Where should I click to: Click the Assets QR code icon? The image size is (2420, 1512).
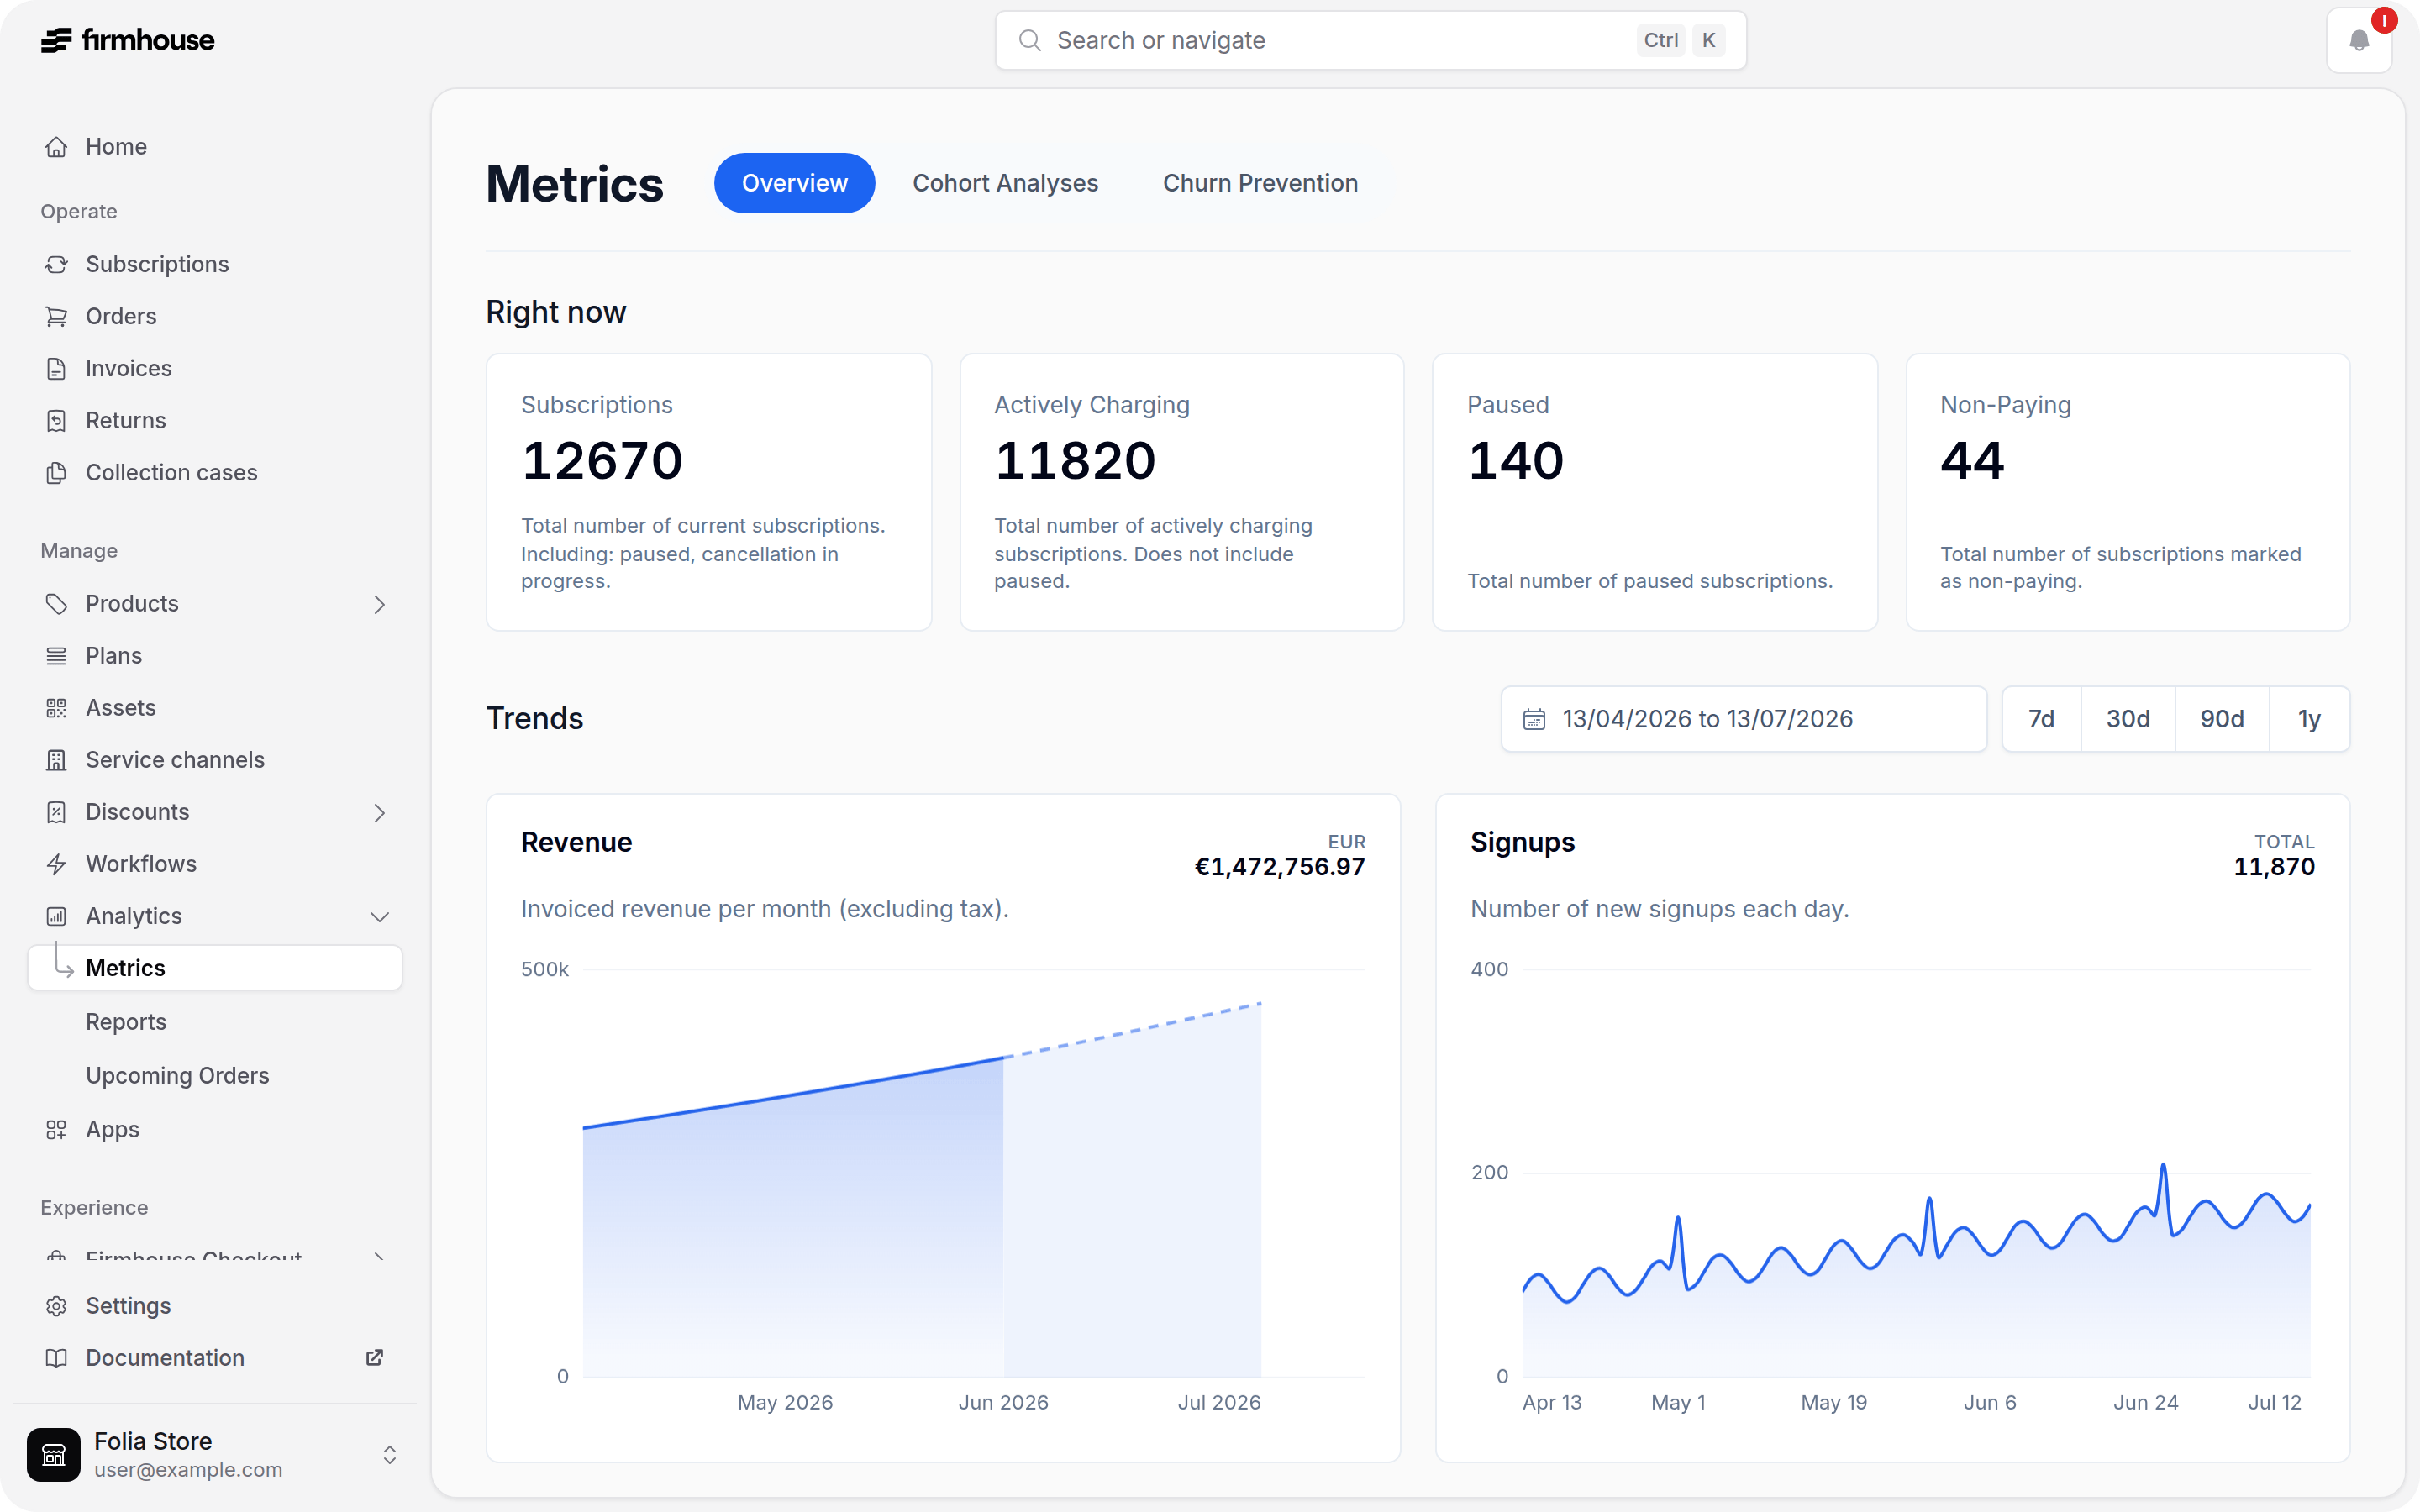56,708
